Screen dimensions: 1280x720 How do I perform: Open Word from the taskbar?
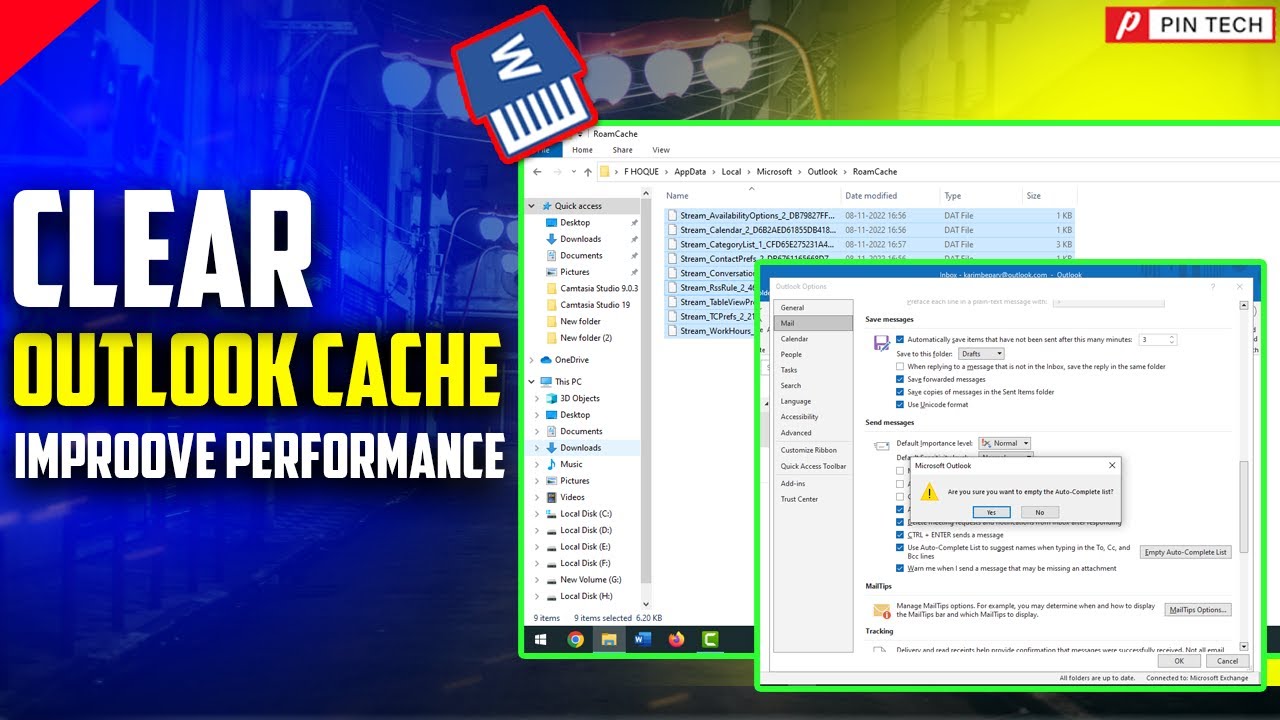coord(642,640)
